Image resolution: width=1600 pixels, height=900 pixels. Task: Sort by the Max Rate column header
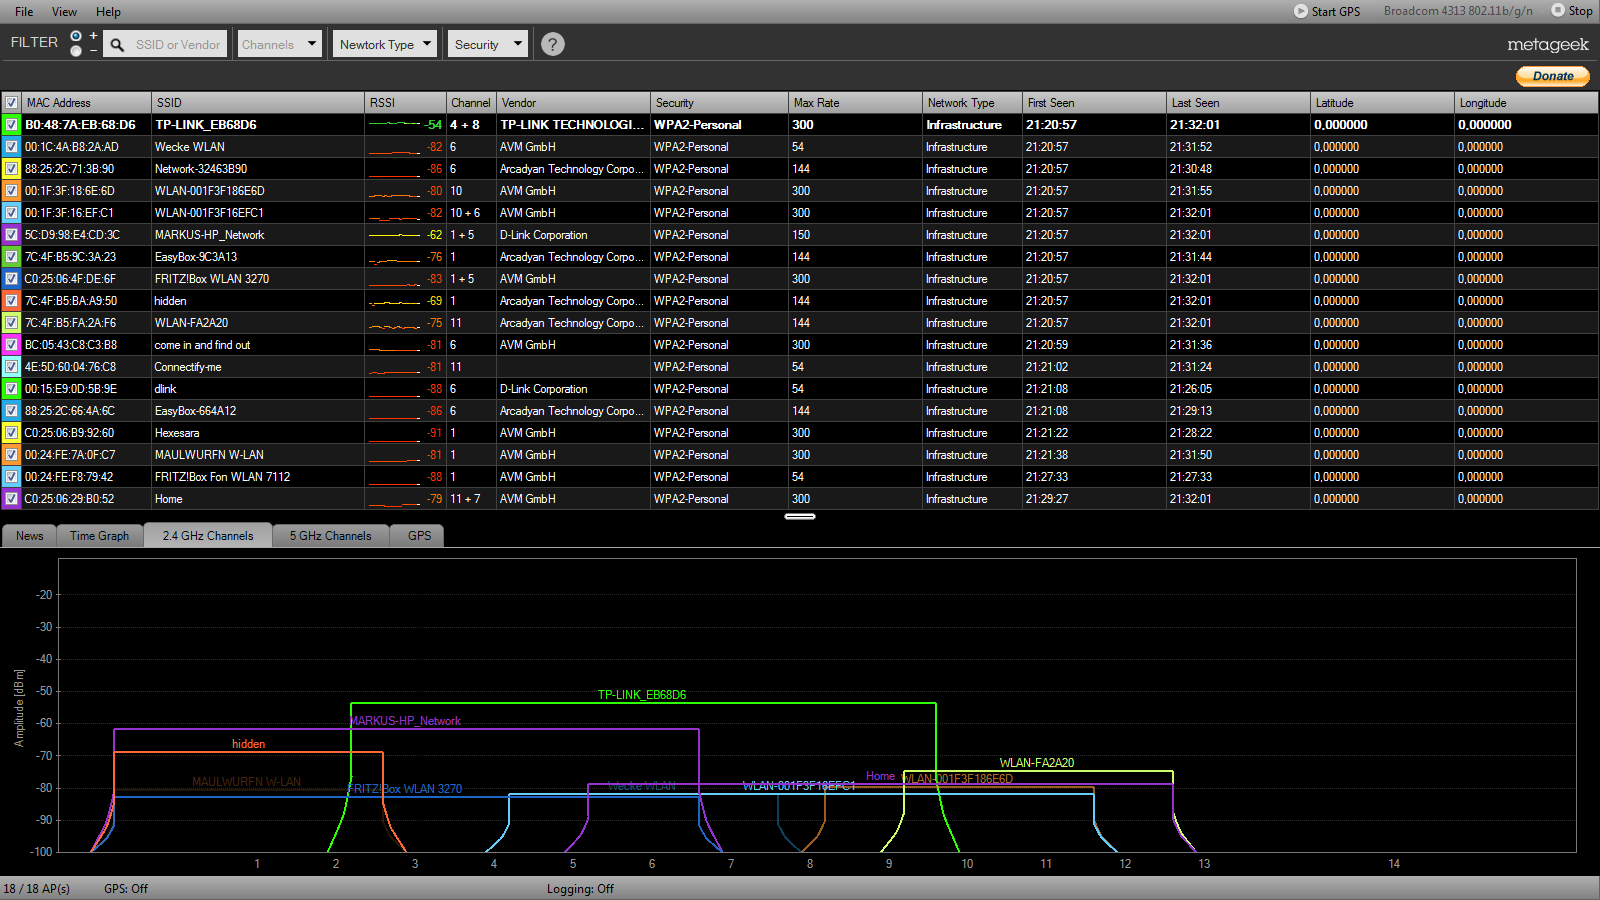pyautogui.click(x=855, y=103)
